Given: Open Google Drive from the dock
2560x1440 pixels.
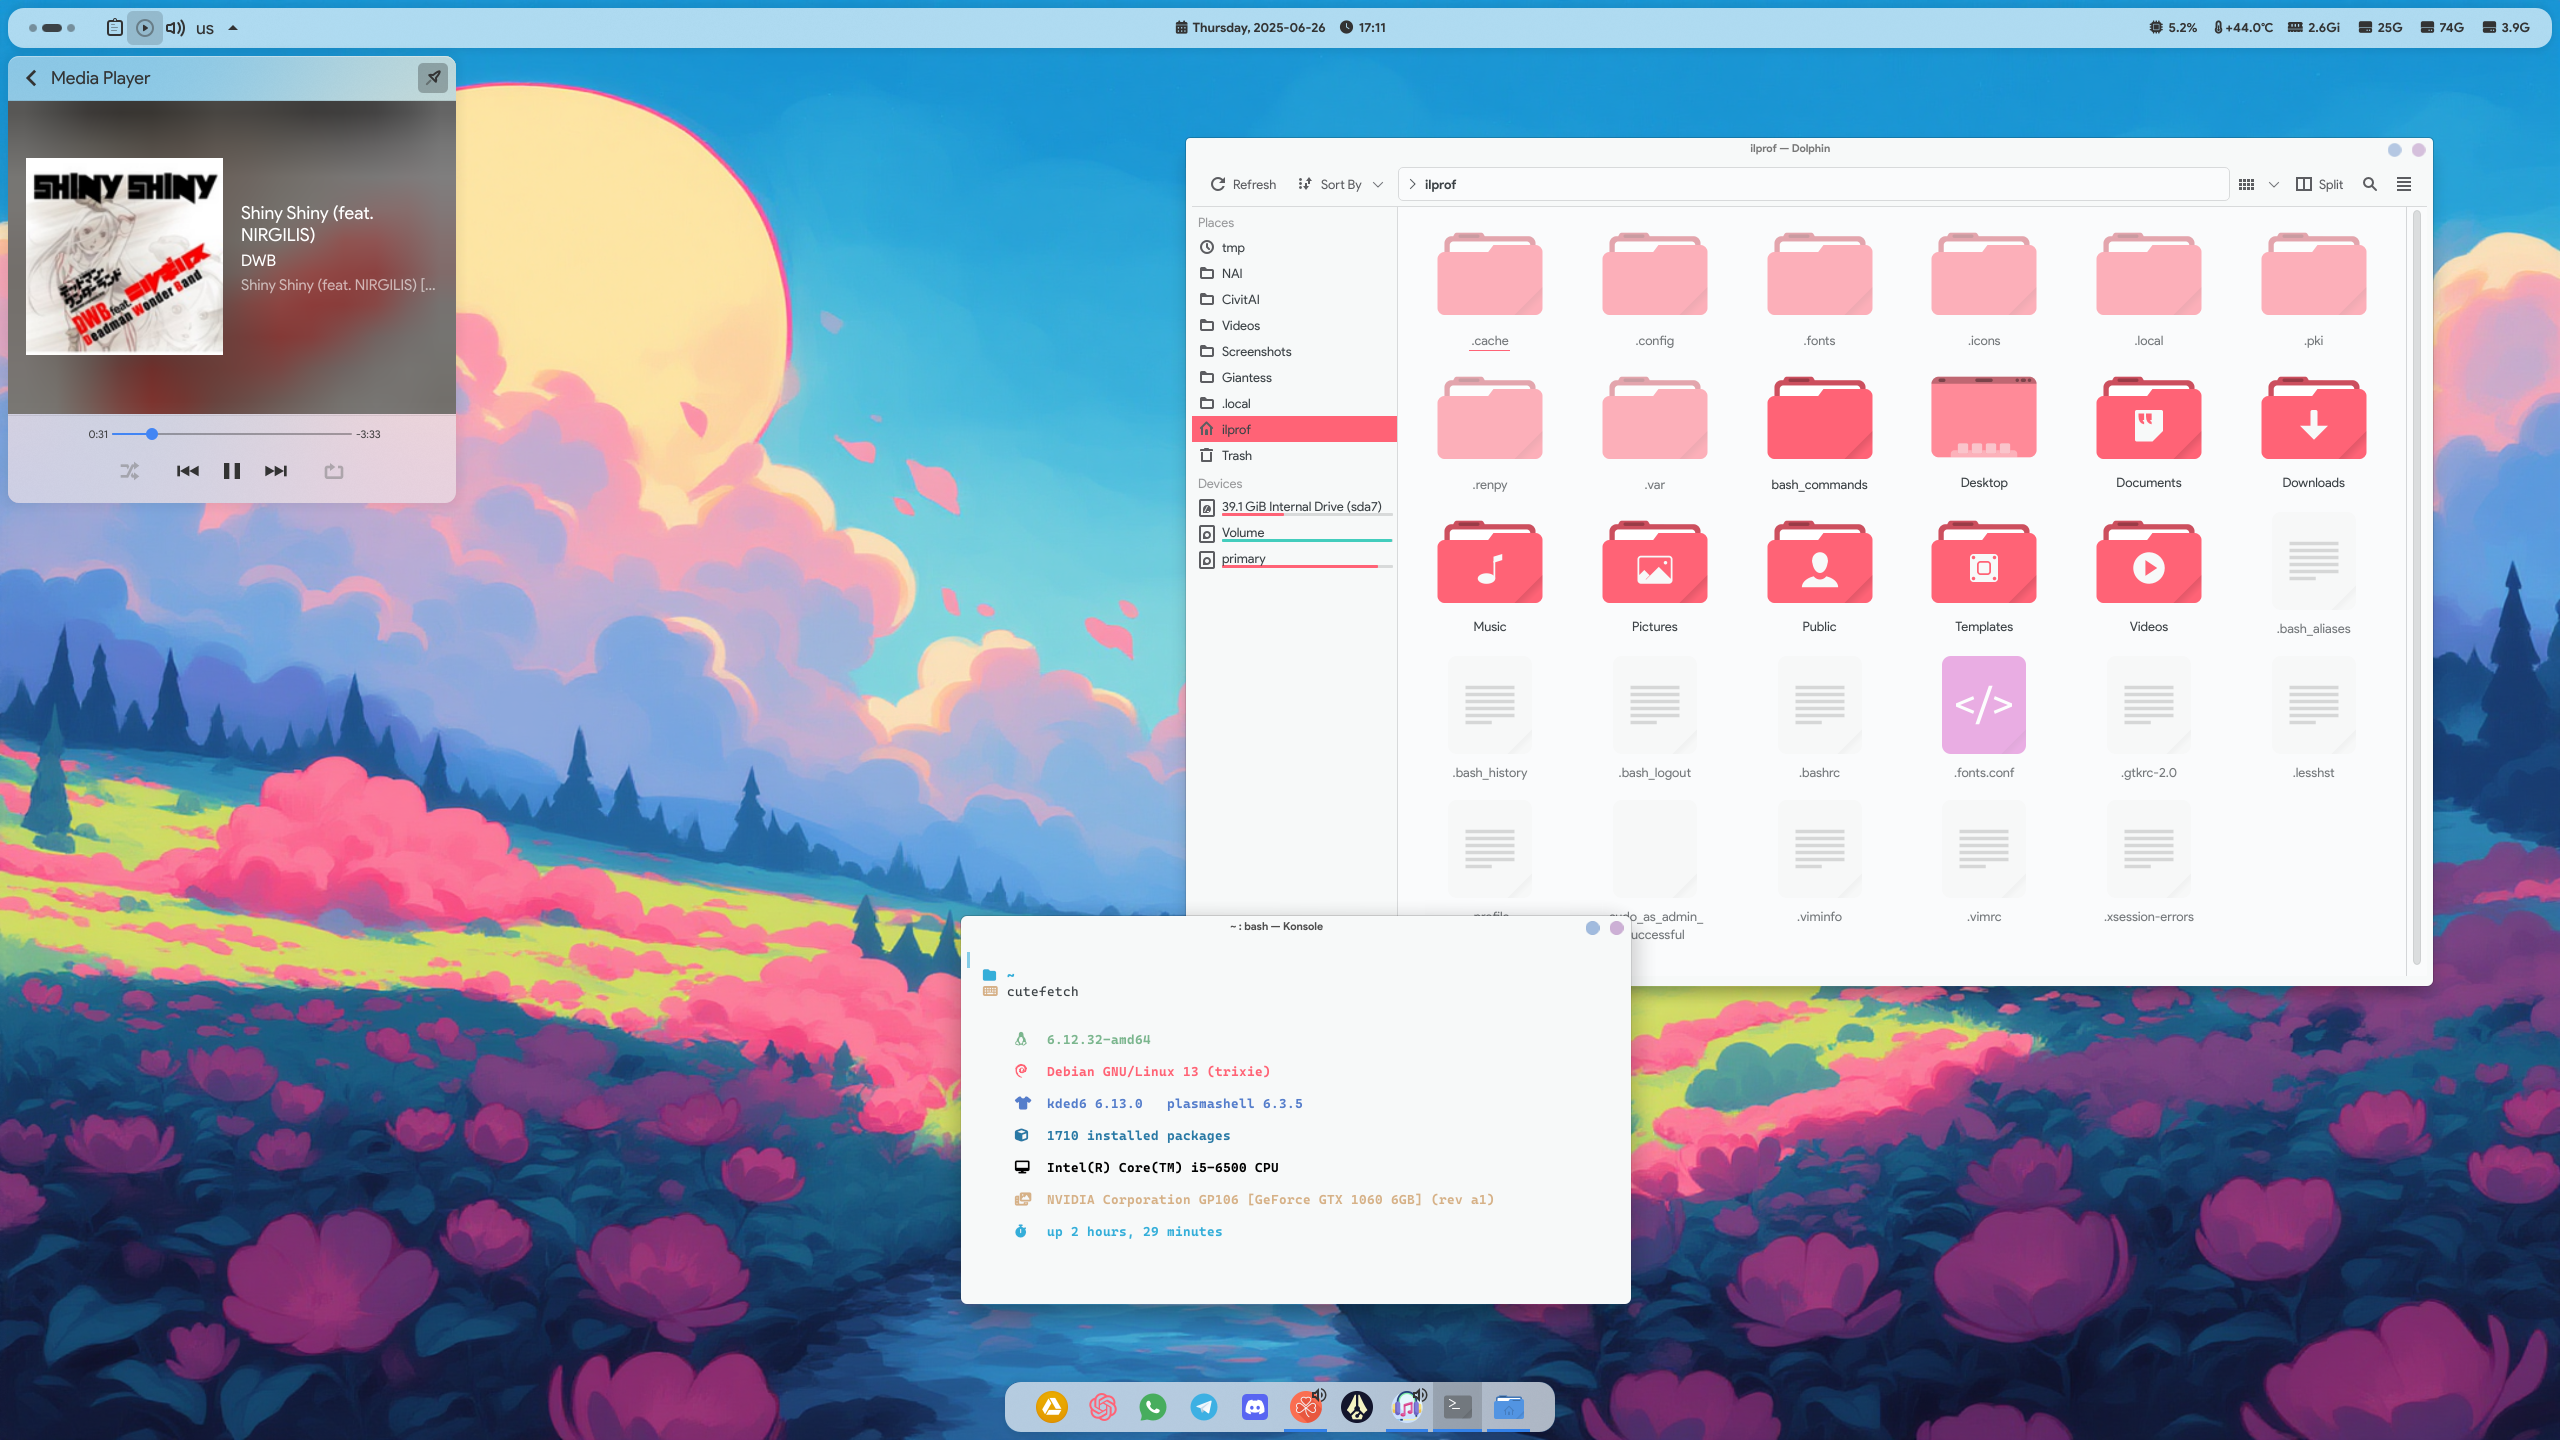Looking at the screenshot, I should click(x=1051, y=1407).
